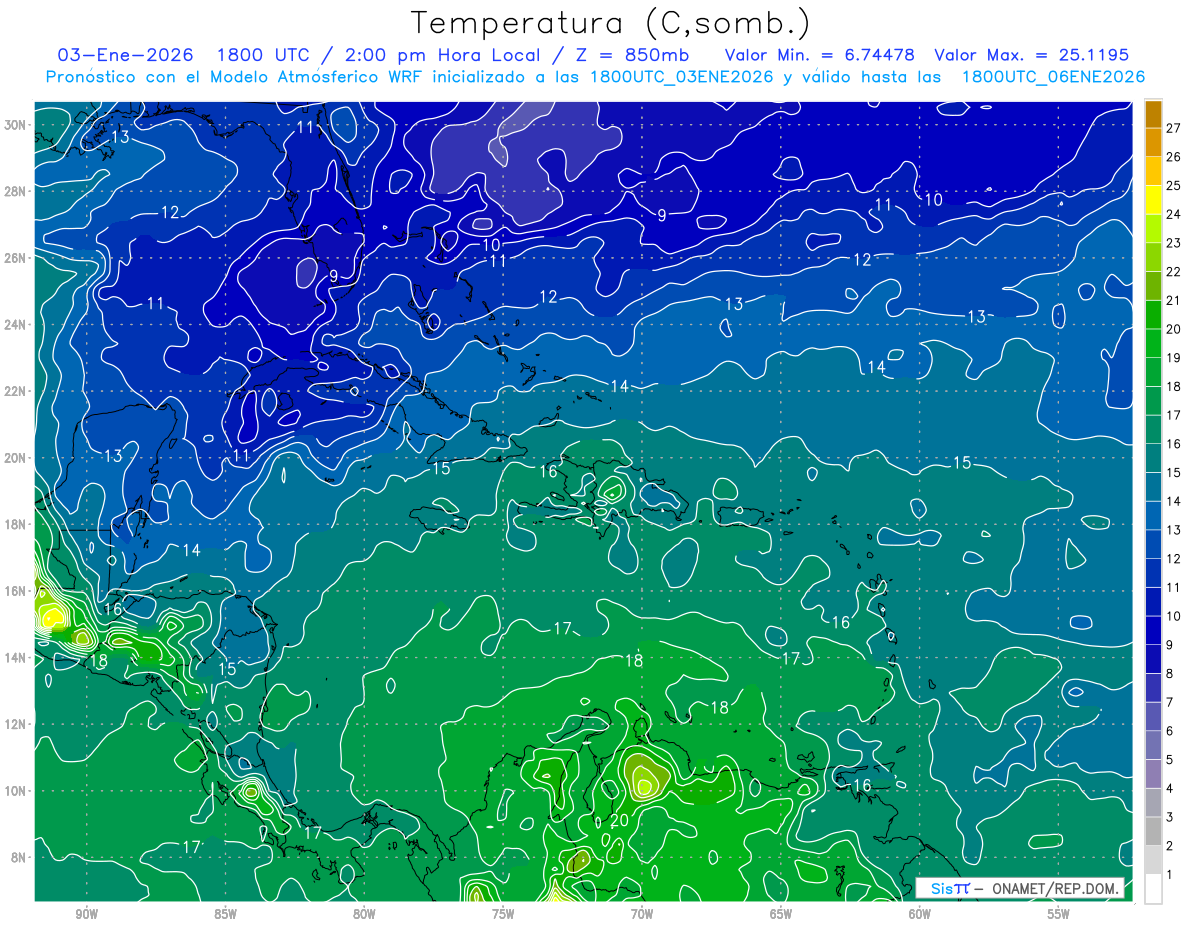Pick the dark orange top swatch above 27
Screen dimensions: 1200x927
click(1153, 114)
